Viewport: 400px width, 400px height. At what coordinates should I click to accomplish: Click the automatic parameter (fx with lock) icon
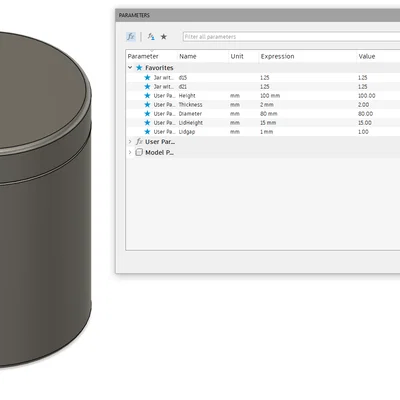(x=151, y=36)
